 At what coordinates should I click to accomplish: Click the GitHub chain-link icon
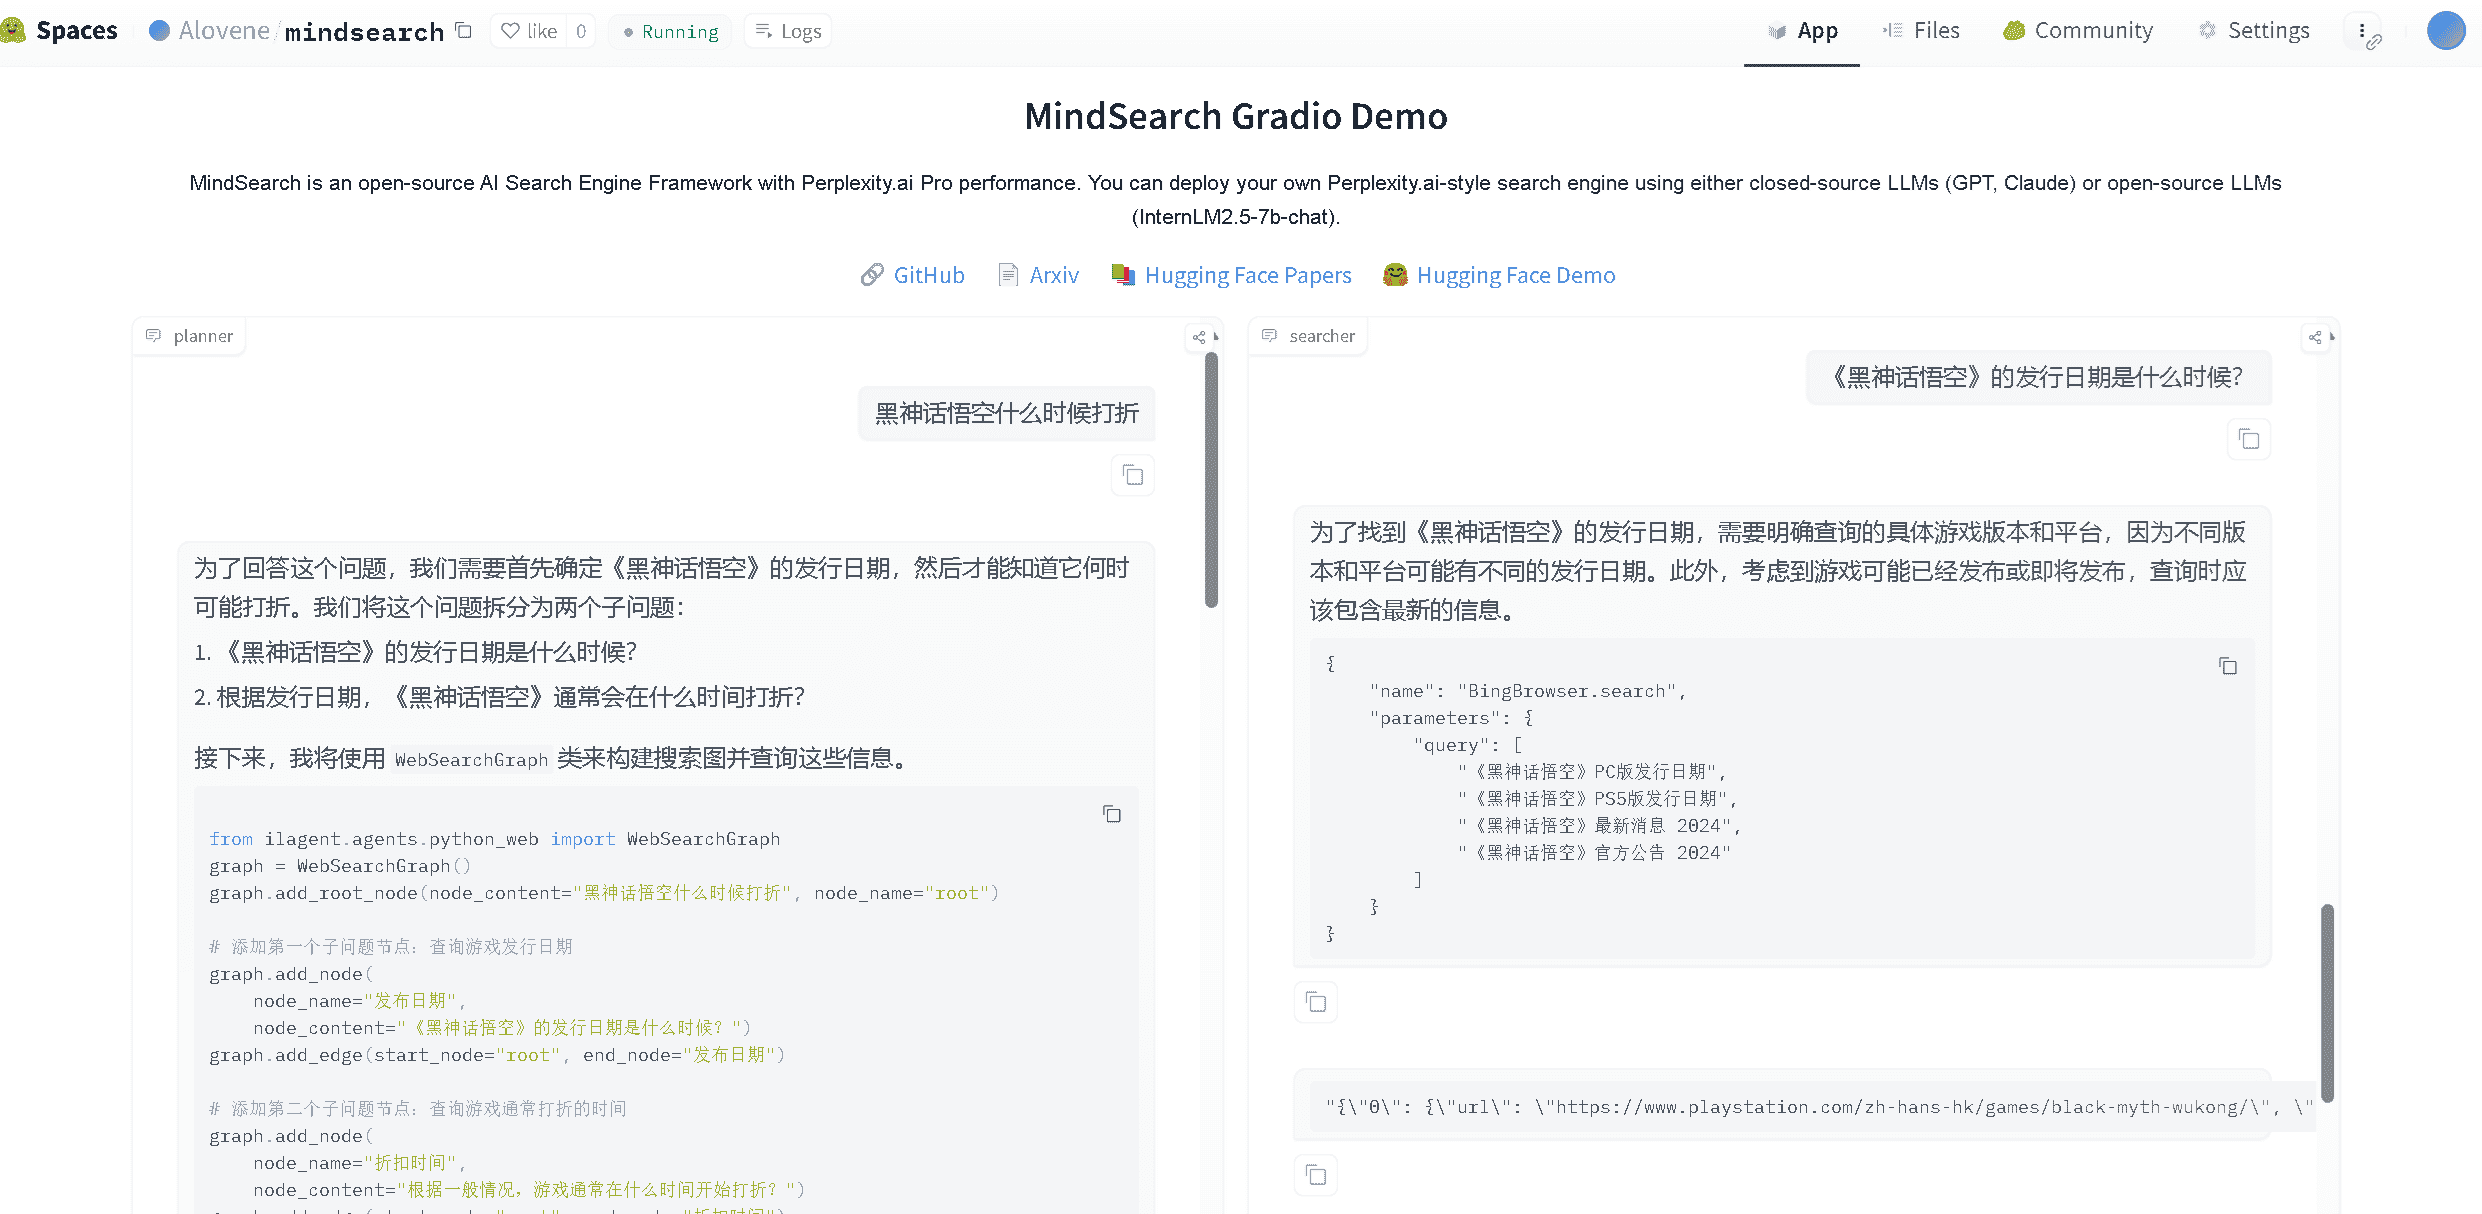click(x=872, y=275)
